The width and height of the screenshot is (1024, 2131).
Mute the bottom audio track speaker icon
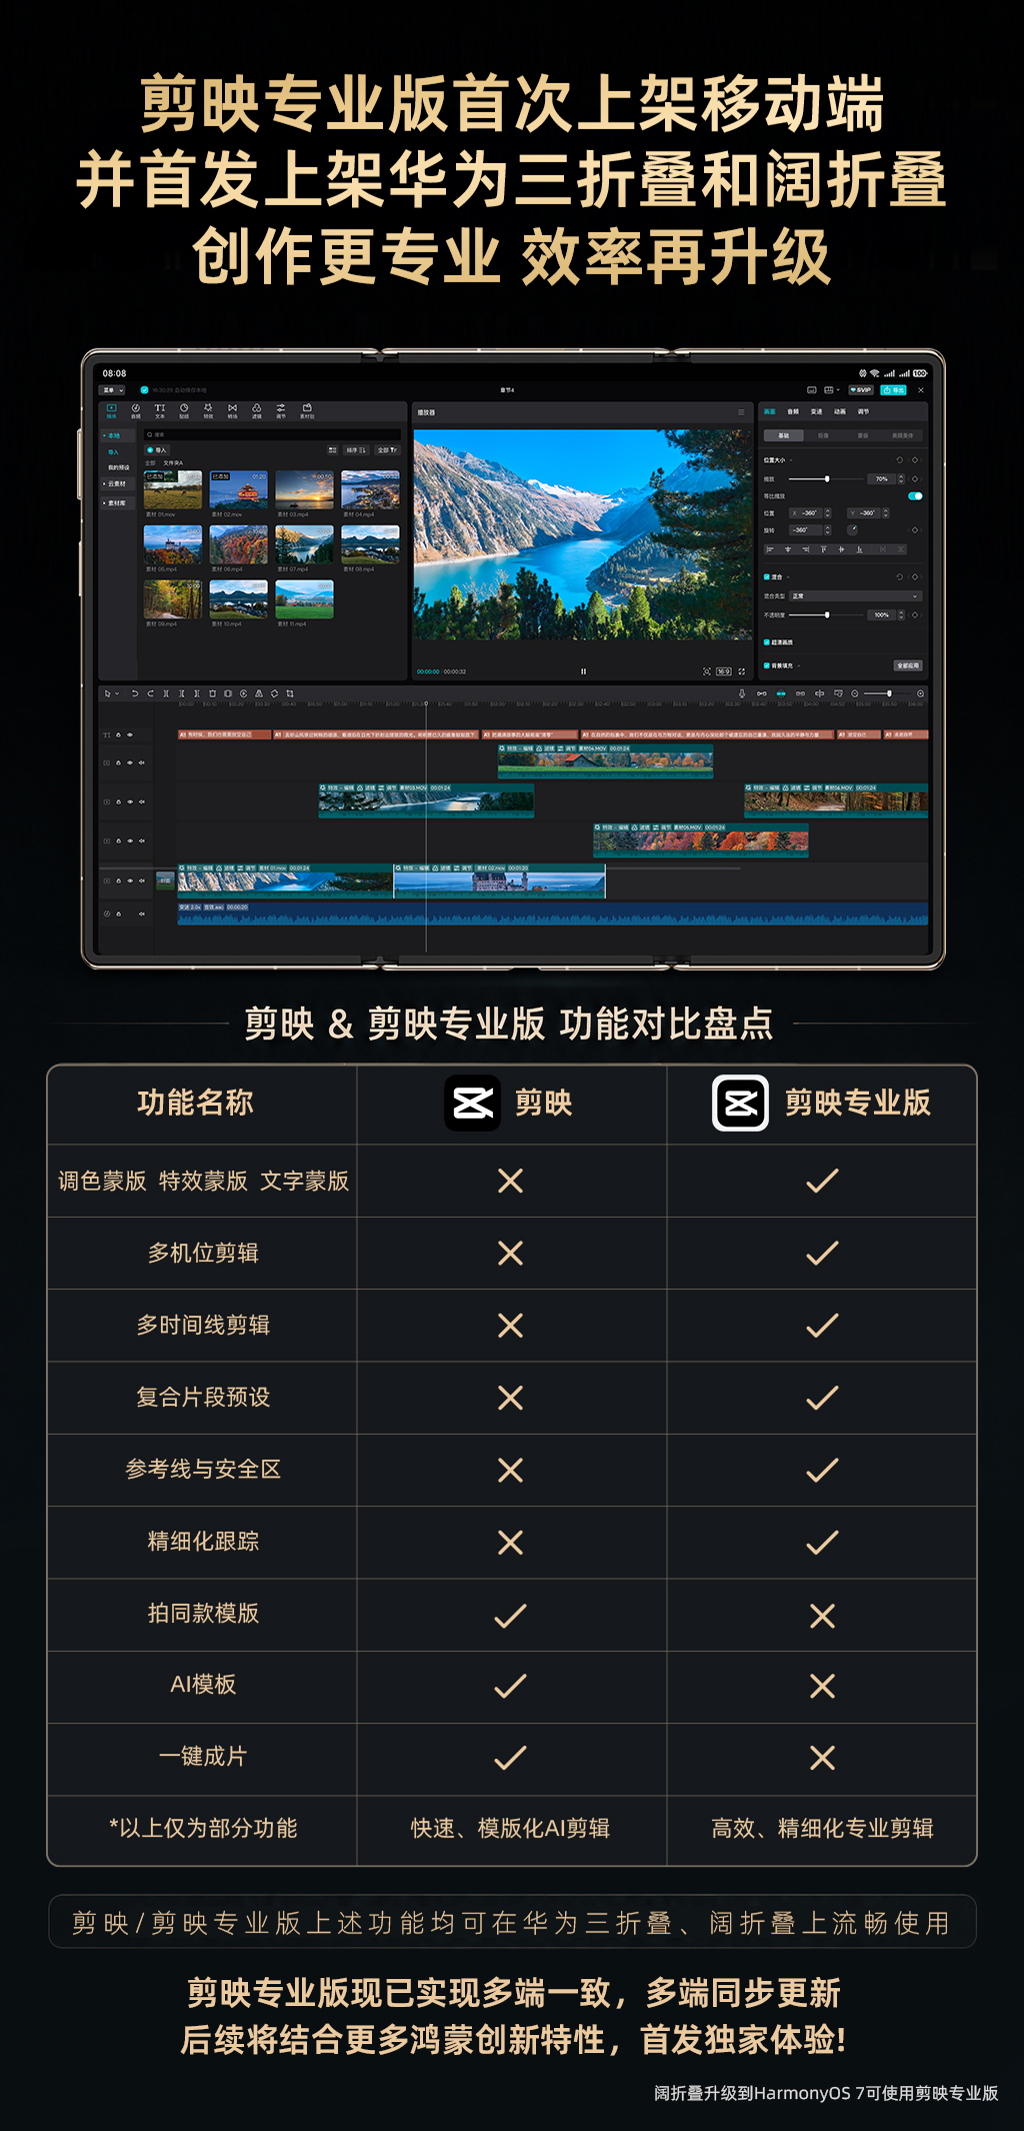click(x=142, y=914)
